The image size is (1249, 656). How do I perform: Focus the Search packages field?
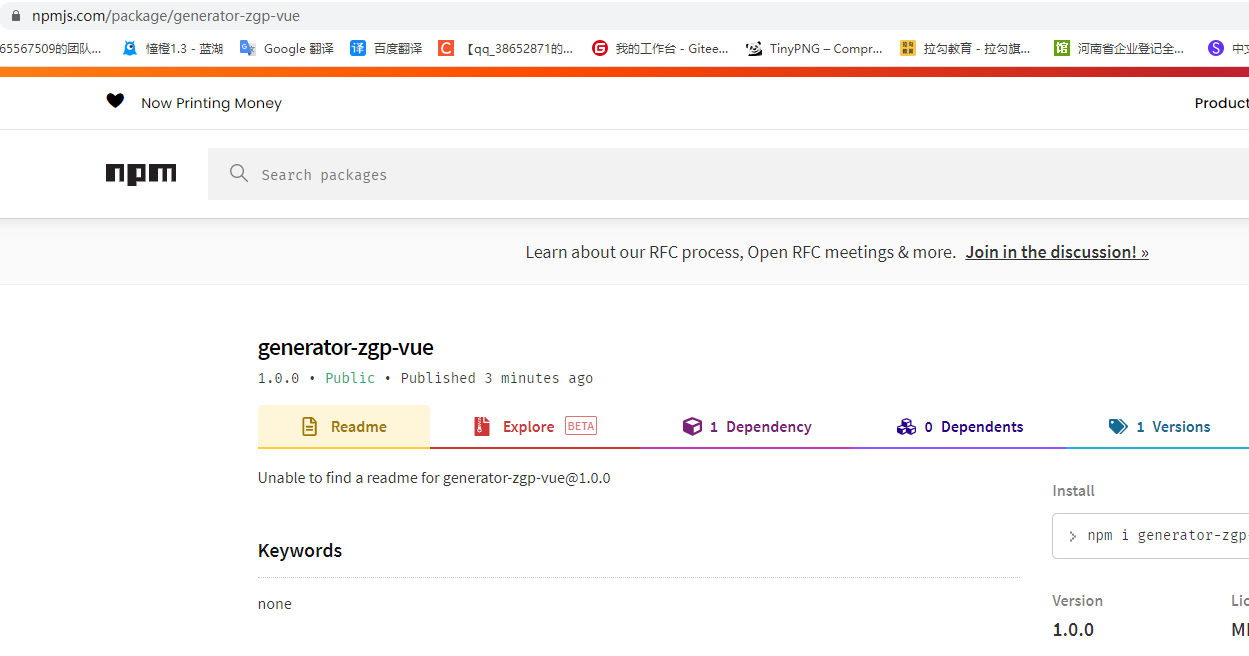(728, 174)
